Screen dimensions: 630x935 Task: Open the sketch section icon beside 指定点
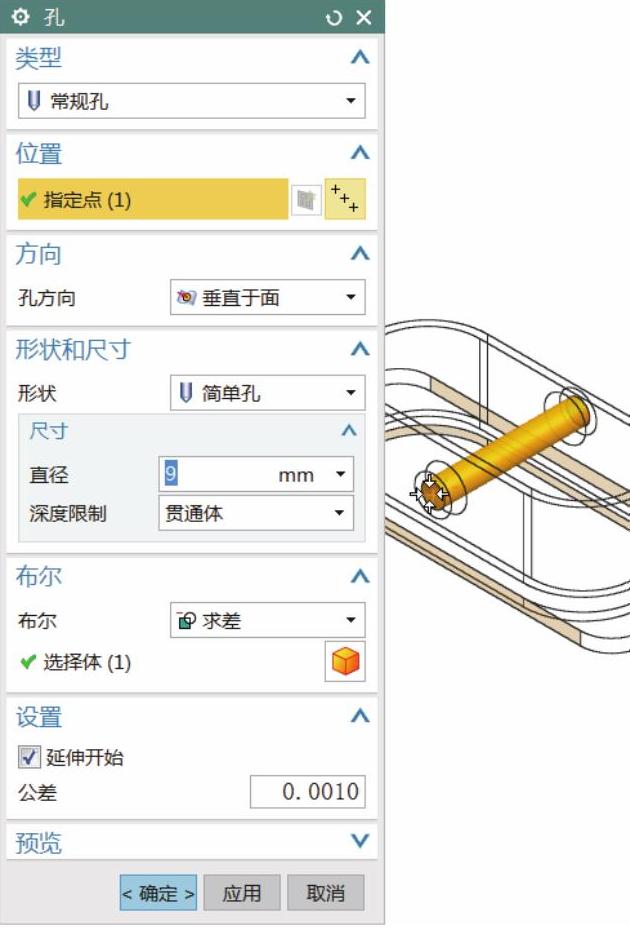pos(306,199)
